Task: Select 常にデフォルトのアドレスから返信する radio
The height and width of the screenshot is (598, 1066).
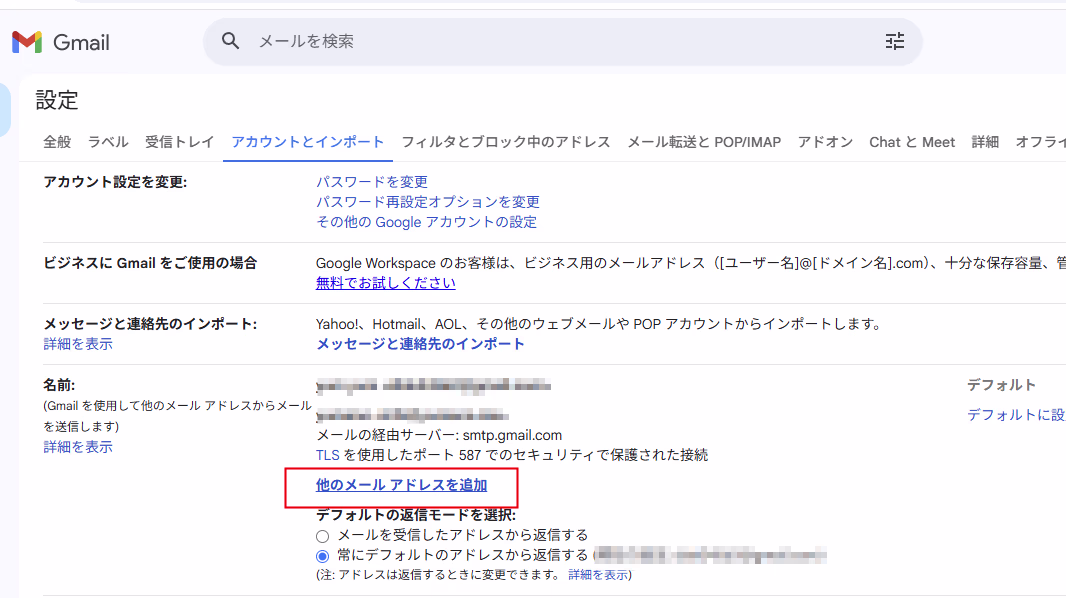Action: pyautogui.click(x=322, y=556)
